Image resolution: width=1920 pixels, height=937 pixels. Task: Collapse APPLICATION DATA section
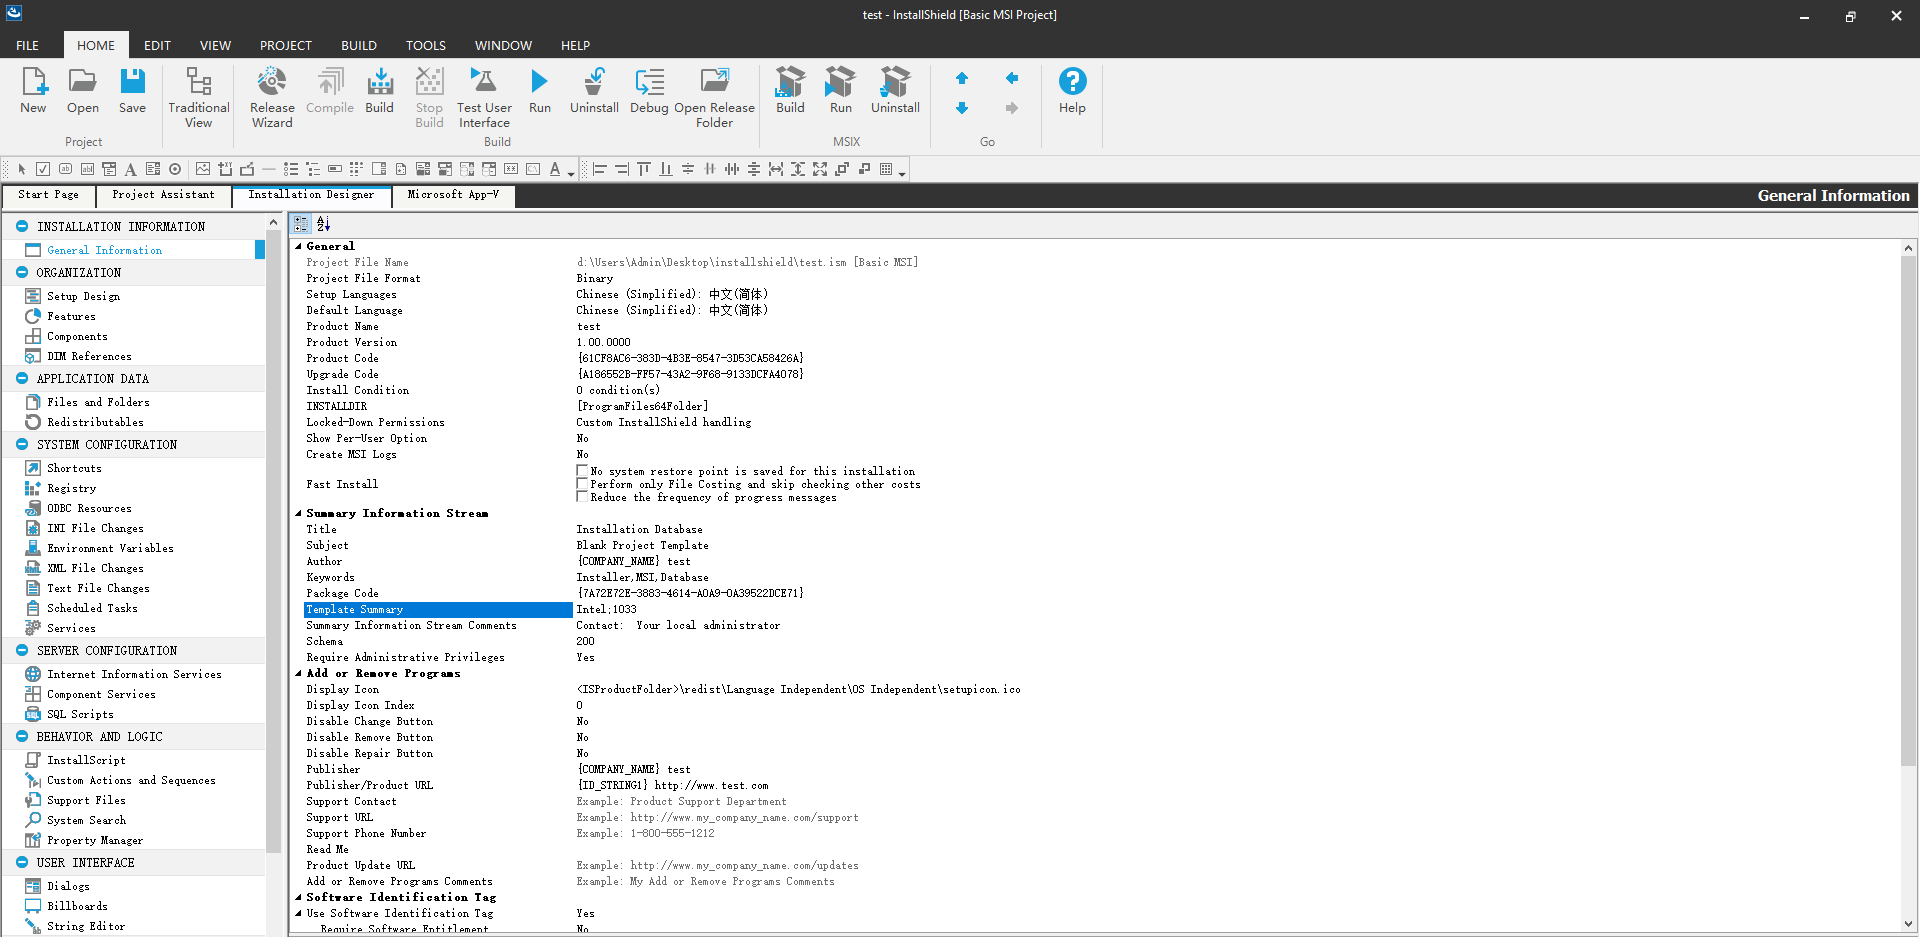(x=22, y=378)
